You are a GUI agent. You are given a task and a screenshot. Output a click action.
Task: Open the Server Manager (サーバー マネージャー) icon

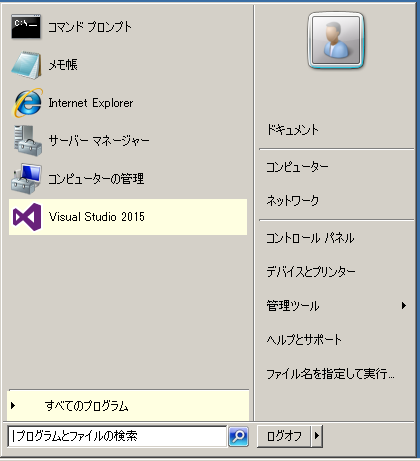(28, 141)
